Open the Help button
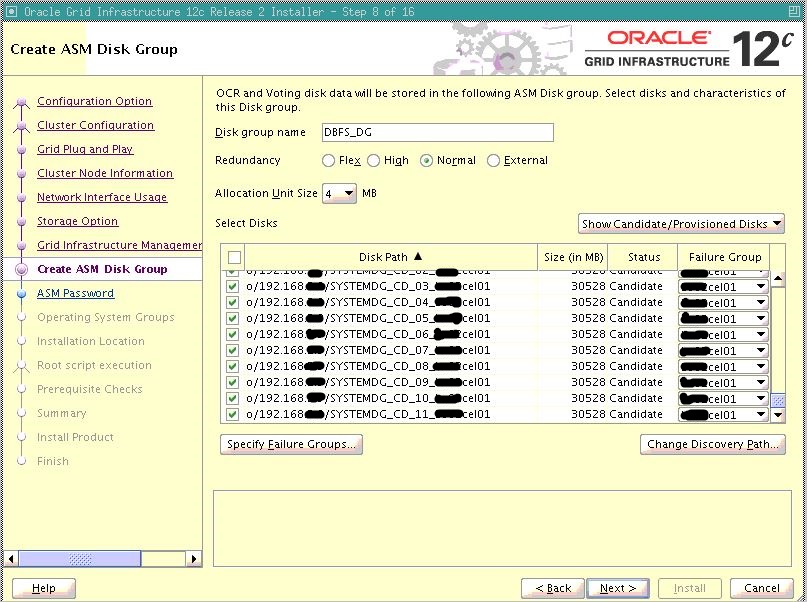The width and height of the screenshot is (807, 602). tap(44, 588)
